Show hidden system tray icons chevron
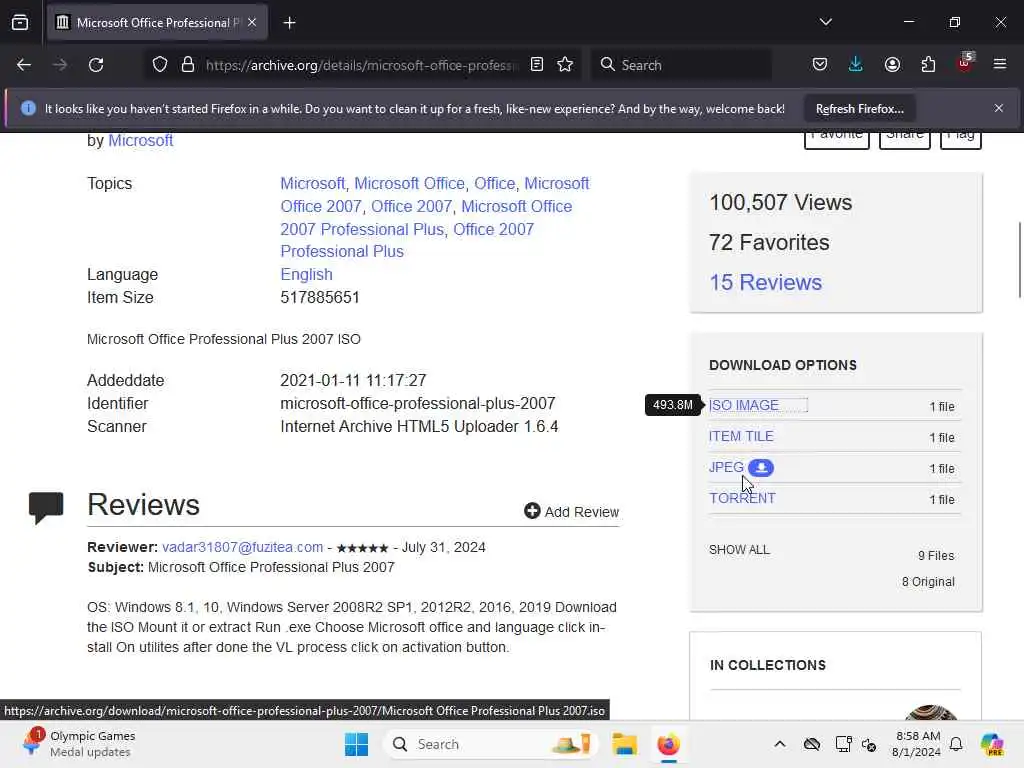The width and height of the screenshot is (1024, 768). pos(780,744)
